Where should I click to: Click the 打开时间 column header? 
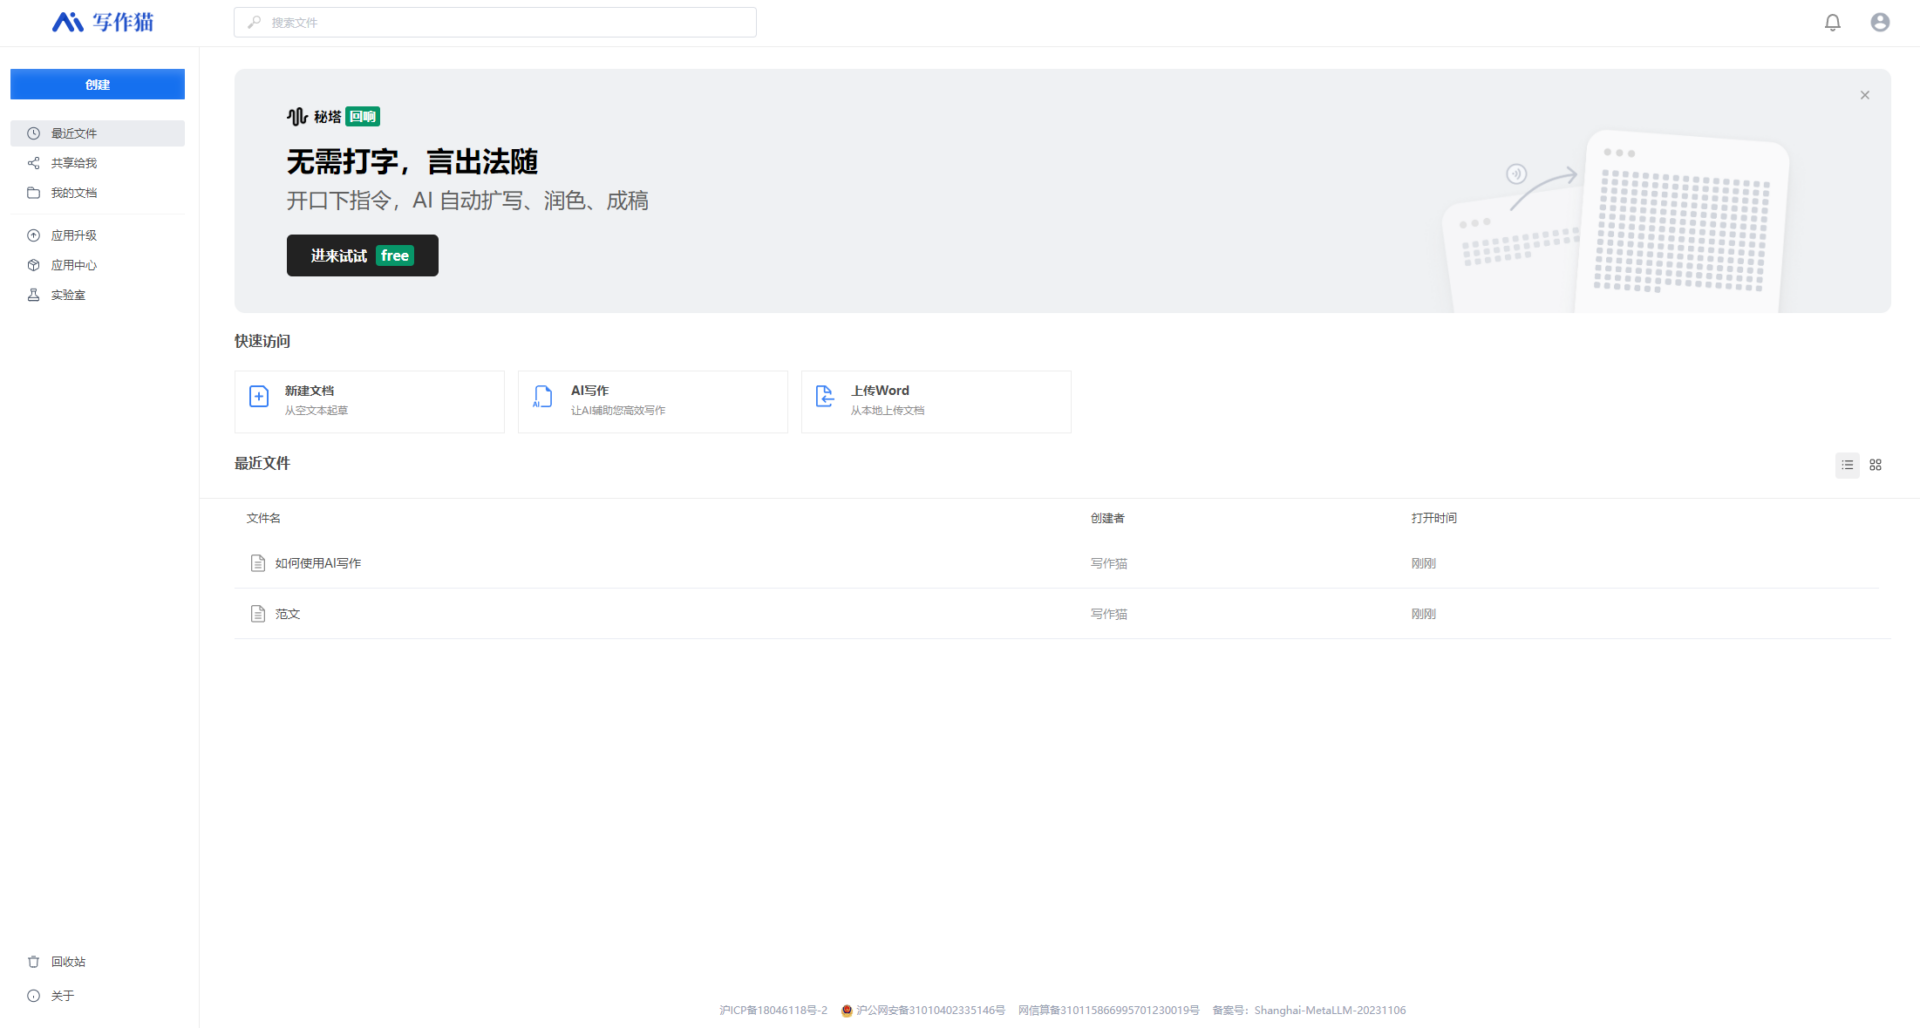(1434, 518)
